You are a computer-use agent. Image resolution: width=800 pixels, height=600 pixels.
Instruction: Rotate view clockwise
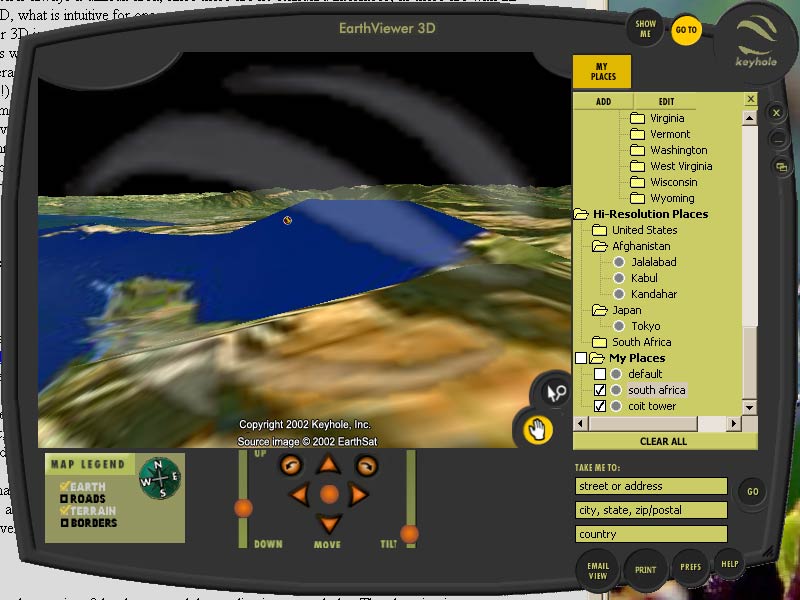click(367, 465)
